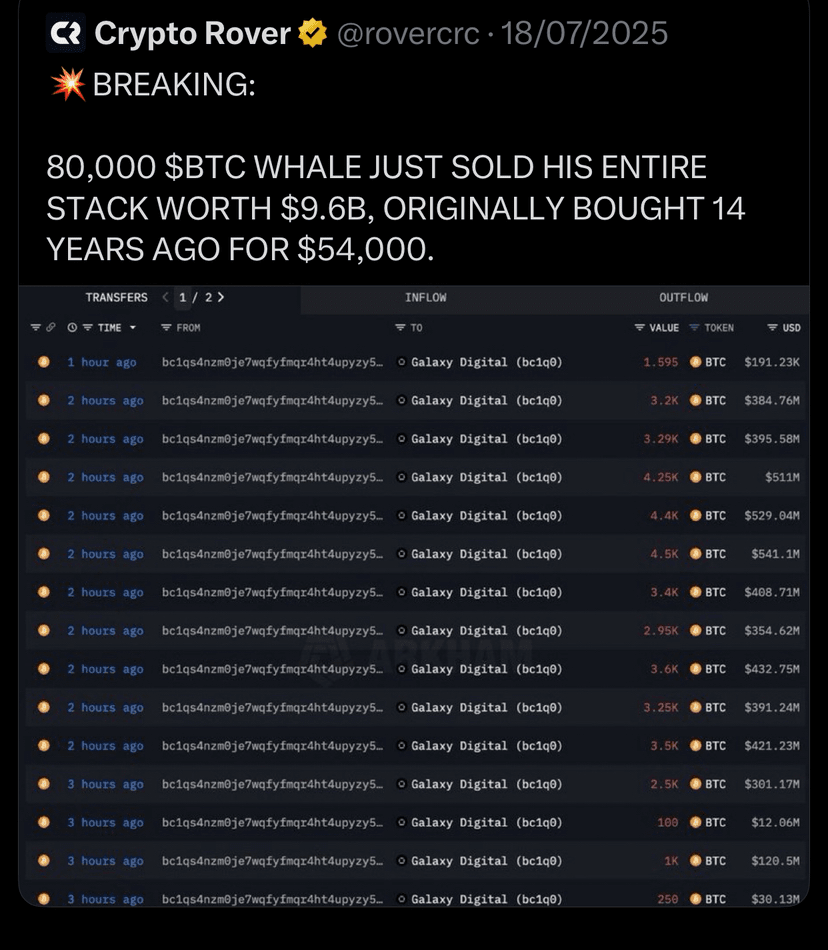This screenshot has width=828, height=950.
Task: Expand the TIME sort dropdown arrow
Action: (x=133, y=328)
